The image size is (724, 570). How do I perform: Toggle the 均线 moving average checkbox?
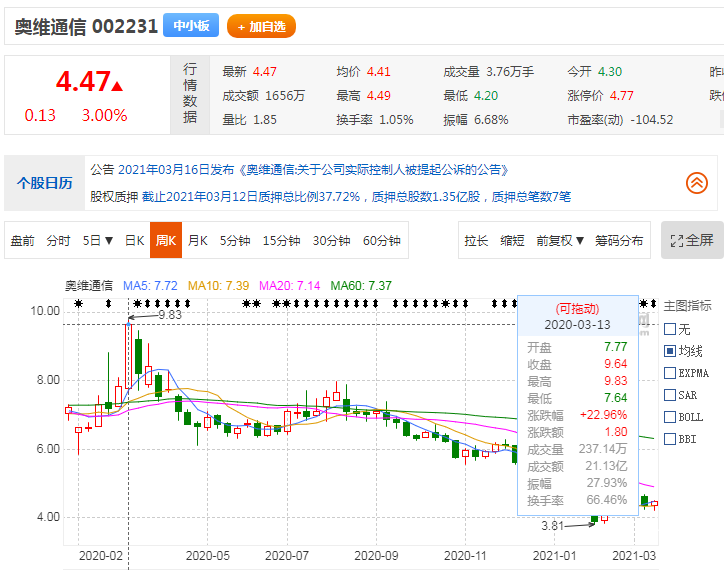coord(669,351)
